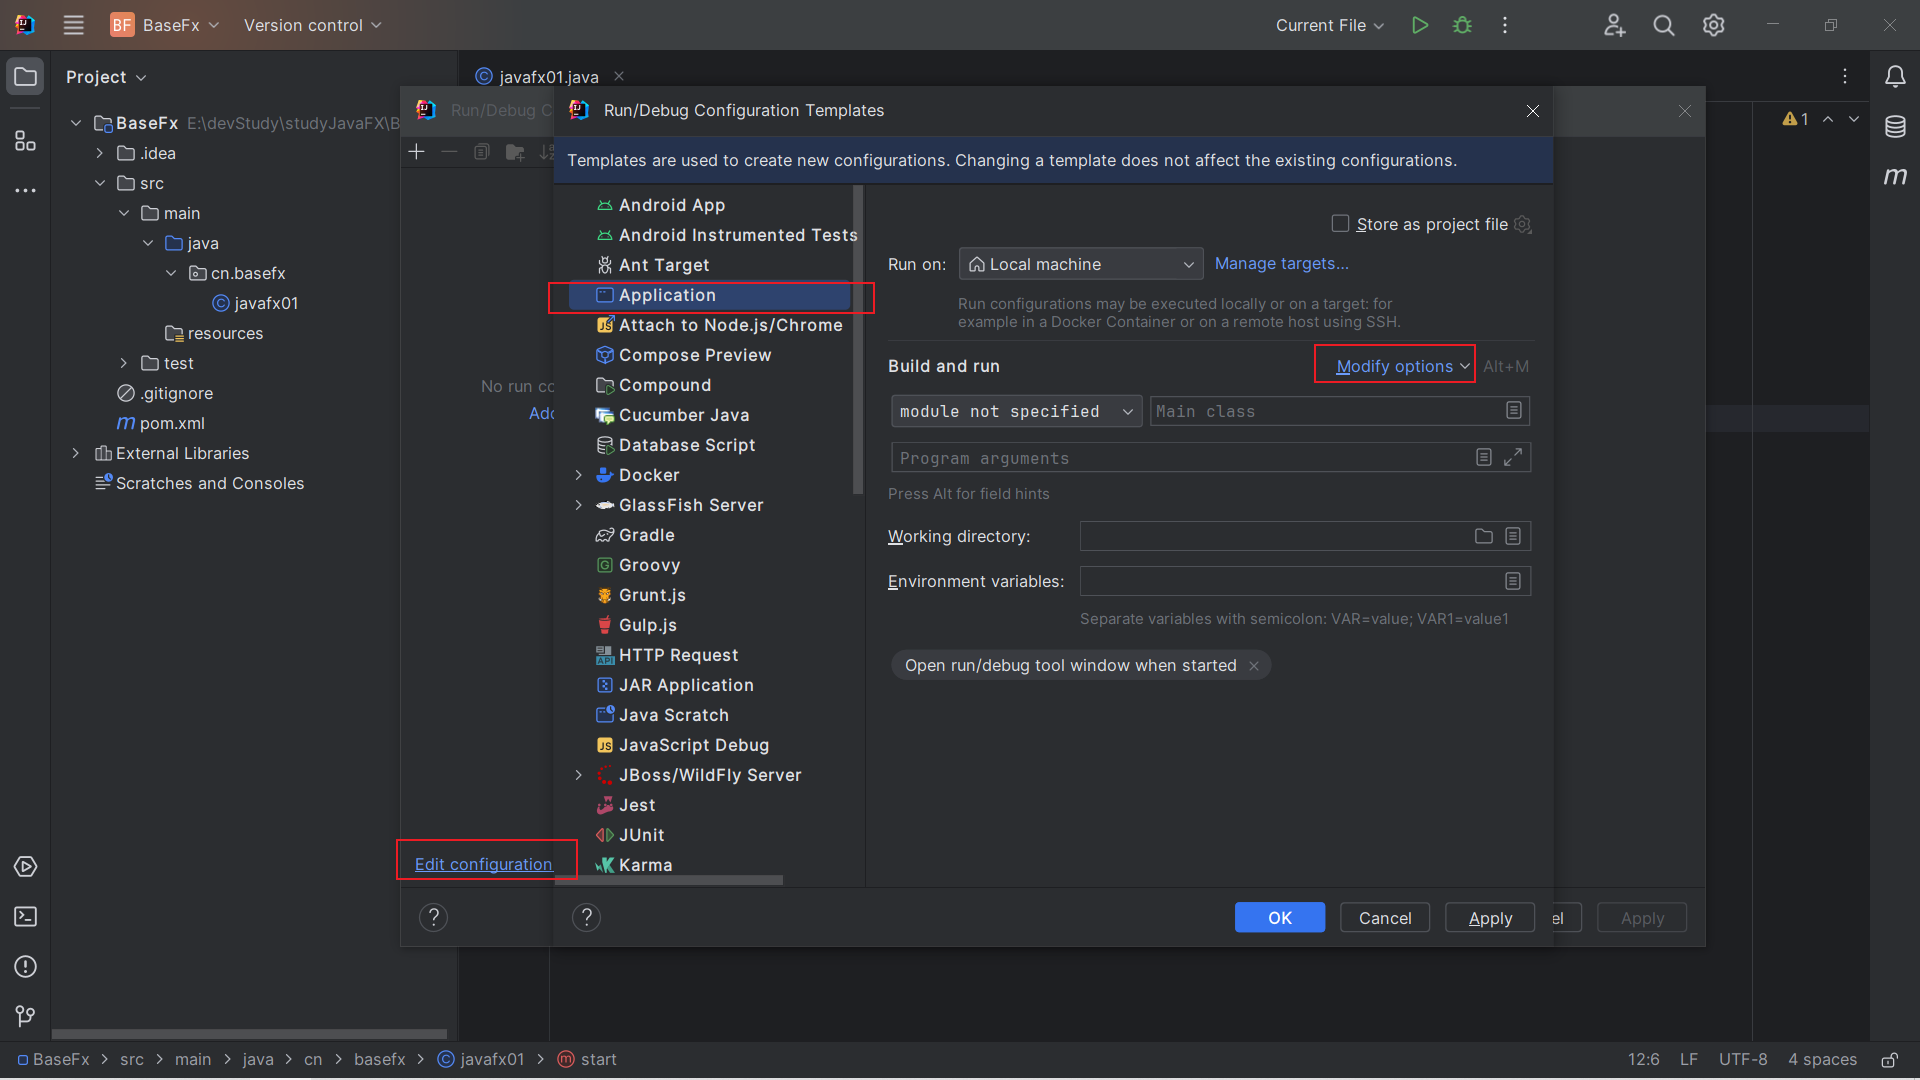1920x1080 pixels.
Task: Show more tool windows ellipsis
Action: click(26, 190)
